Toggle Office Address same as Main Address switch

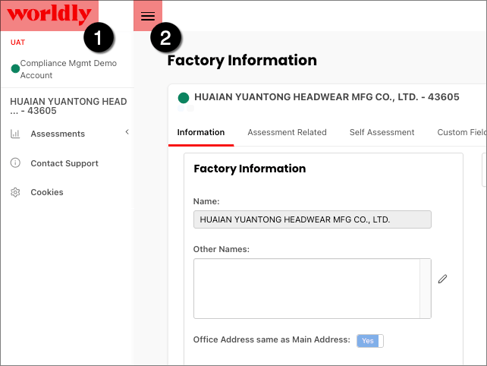pos(370,341)
